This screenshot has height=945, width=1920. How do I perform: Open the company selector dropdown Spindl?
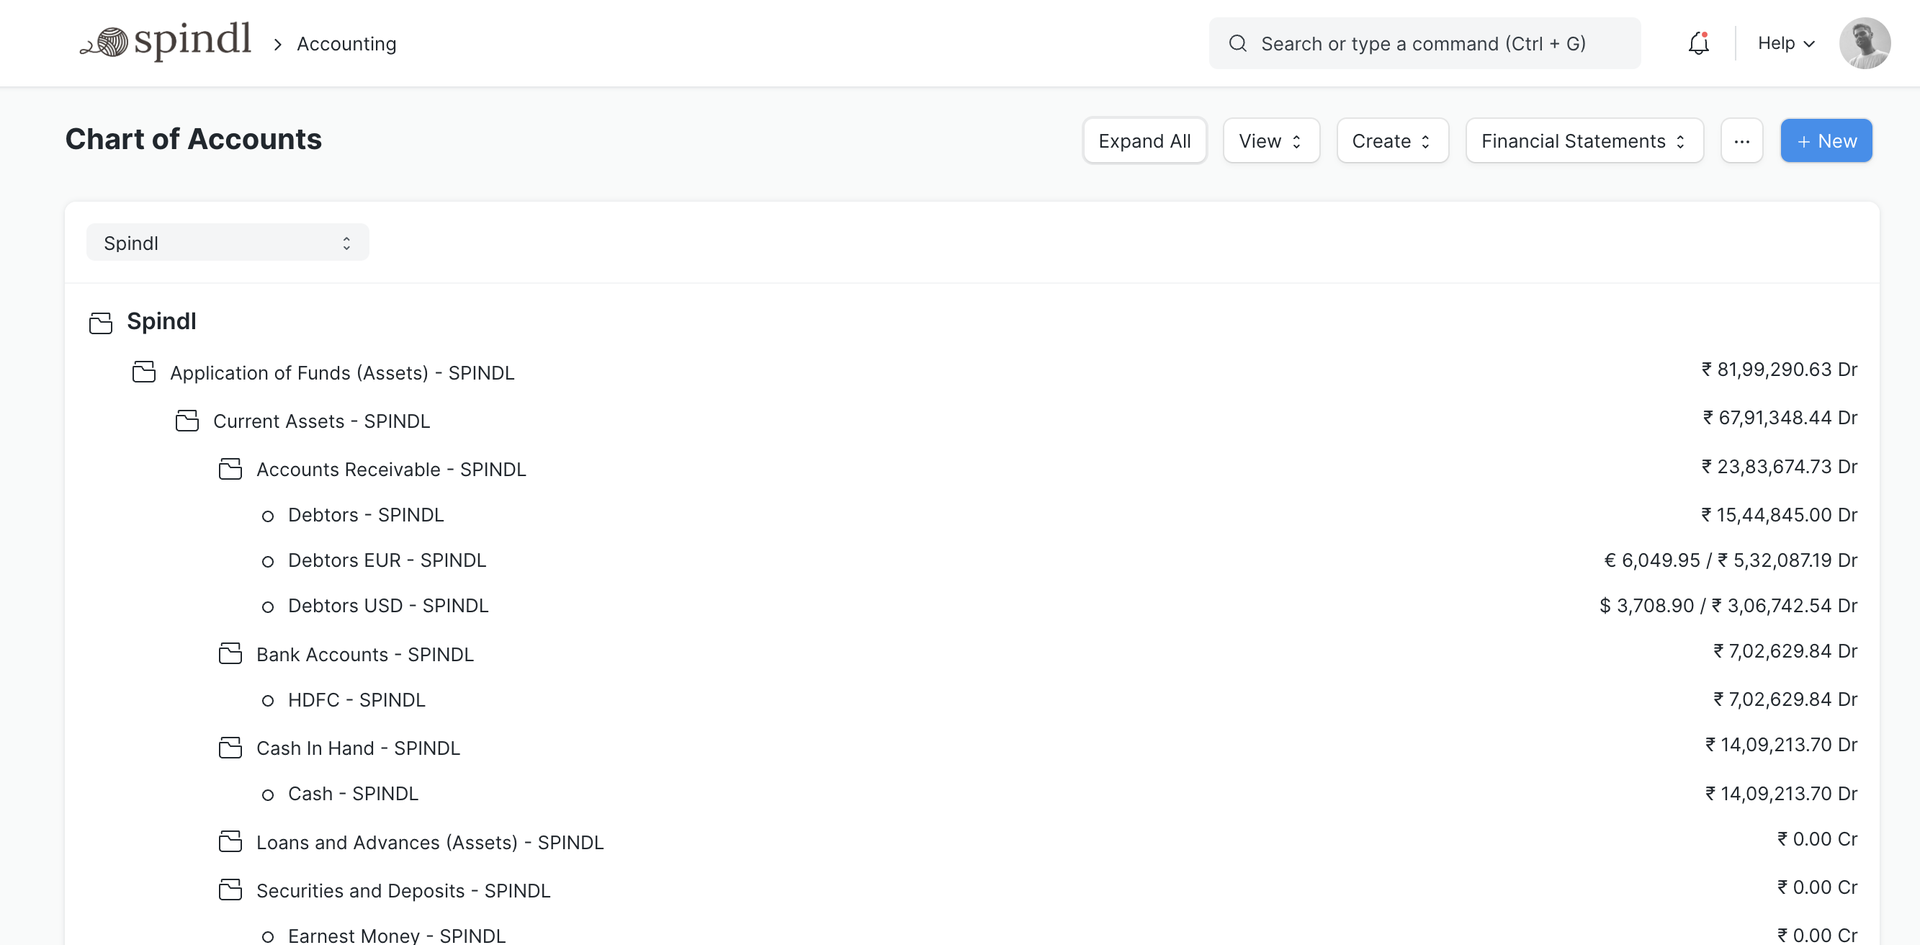(227, 243)
